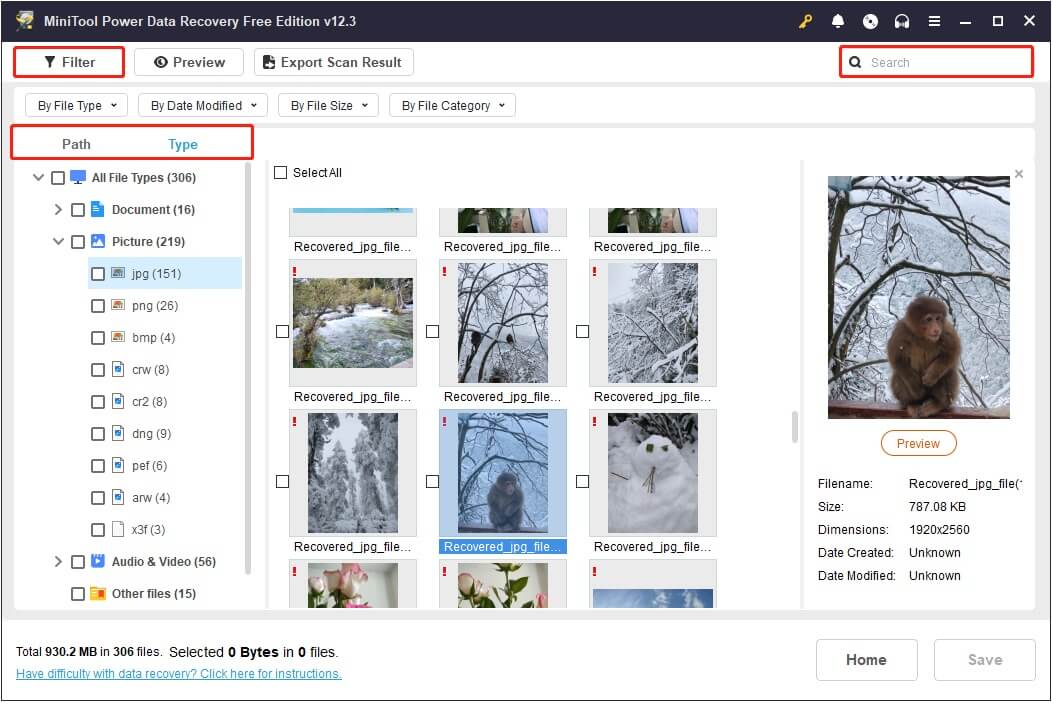Check the pef (6) checkbox
The height and width of the screenshot is (704, 1053).
tap(98, 466)
